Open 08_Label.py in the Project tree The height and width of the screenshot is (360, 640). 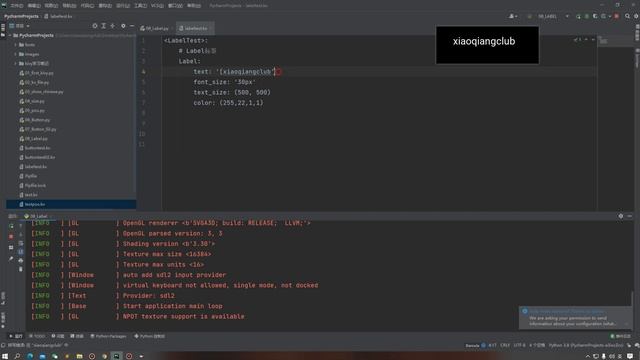click(x=33, y=139)
